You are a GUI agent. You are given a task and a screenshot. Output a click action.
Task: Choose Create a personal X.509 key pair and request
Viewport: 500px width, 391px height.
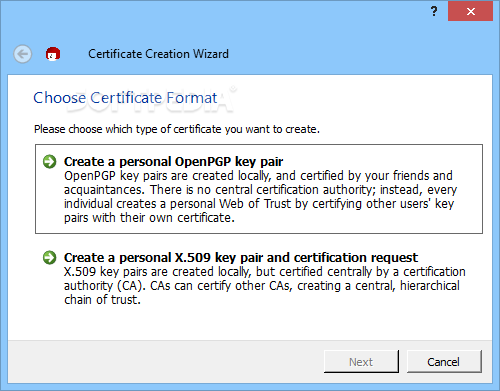(259, 278)
